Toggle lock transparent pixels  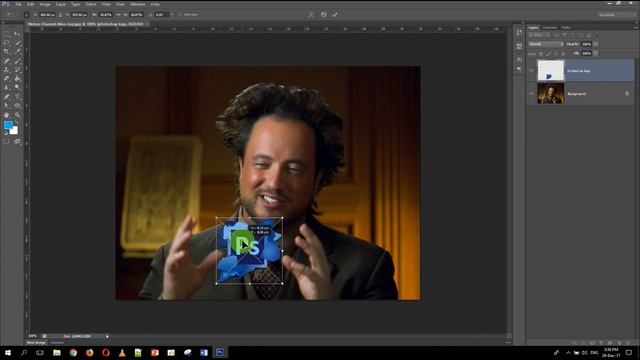[541, 53]
